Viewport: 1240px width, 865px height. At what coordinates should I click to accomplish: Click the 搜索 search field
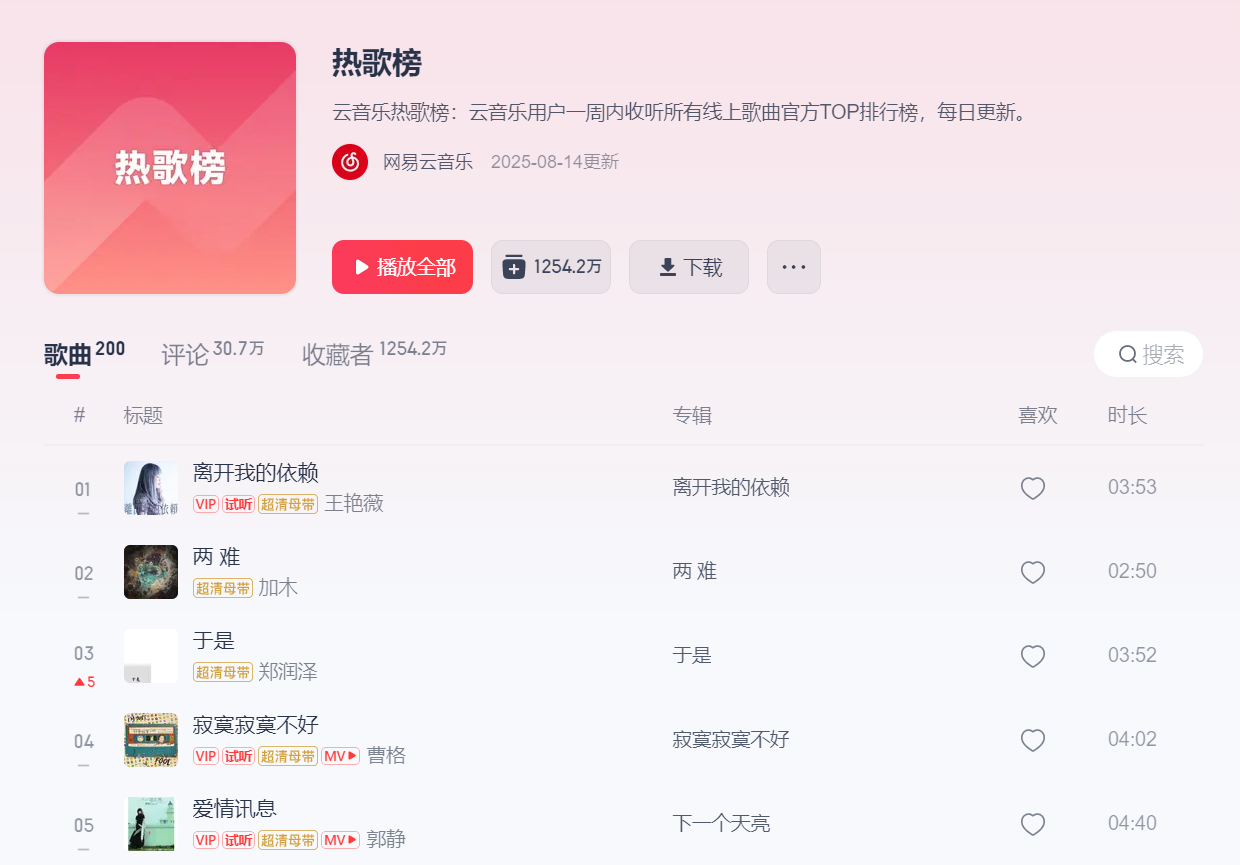(x=1149, y=354)
